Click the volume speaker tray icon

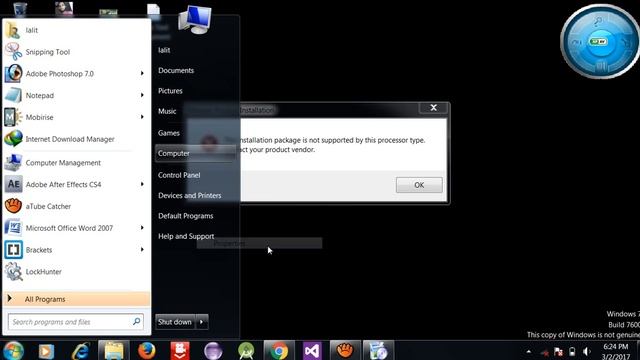pos(587,351)
